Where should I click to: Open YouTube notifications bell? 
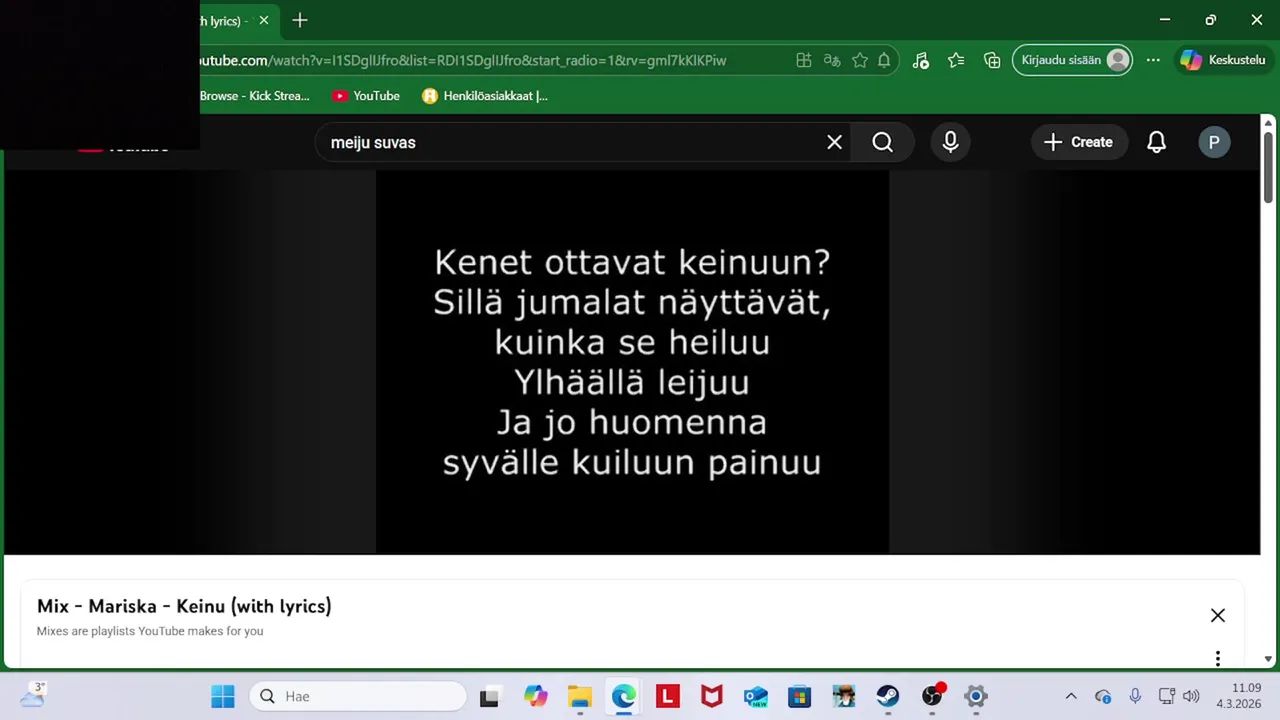point(1156,142)
